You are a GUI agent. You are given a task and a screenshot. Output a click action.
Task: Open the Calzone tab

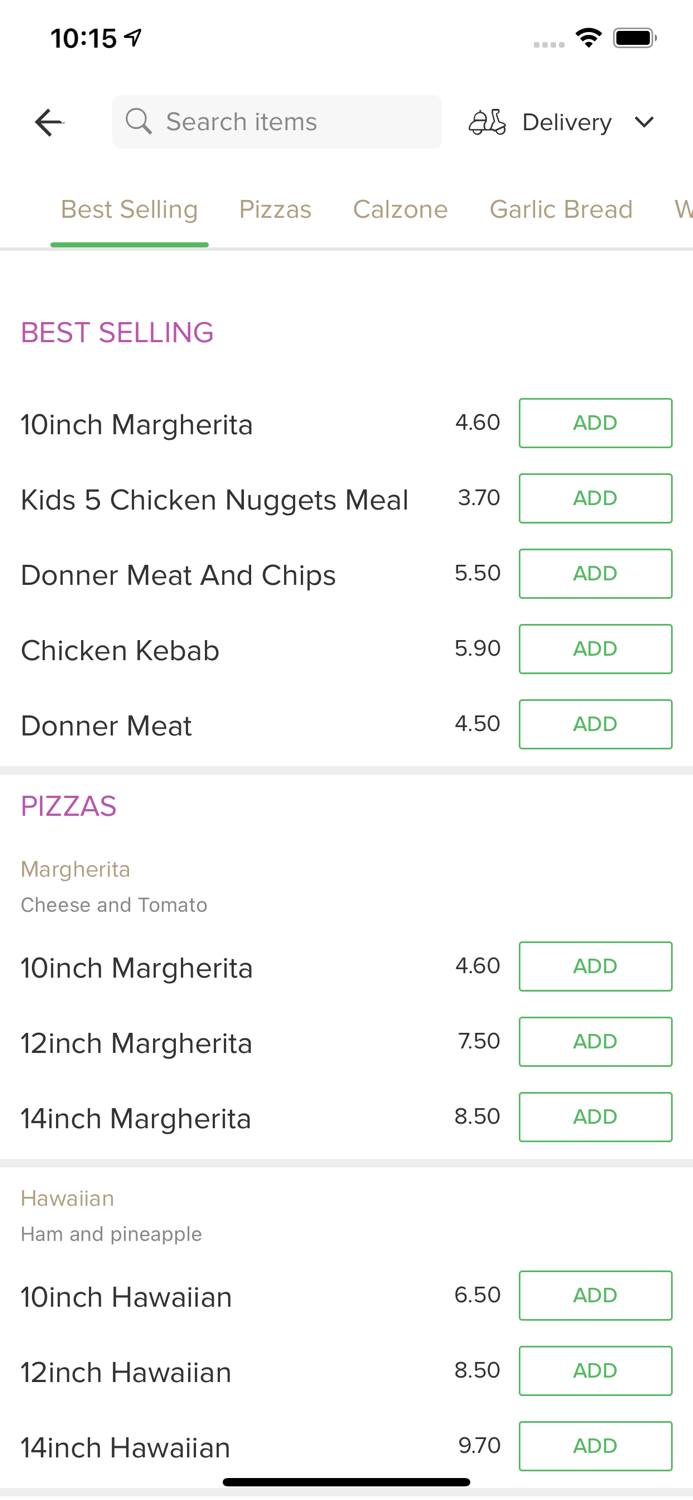(x=400, y=210)
